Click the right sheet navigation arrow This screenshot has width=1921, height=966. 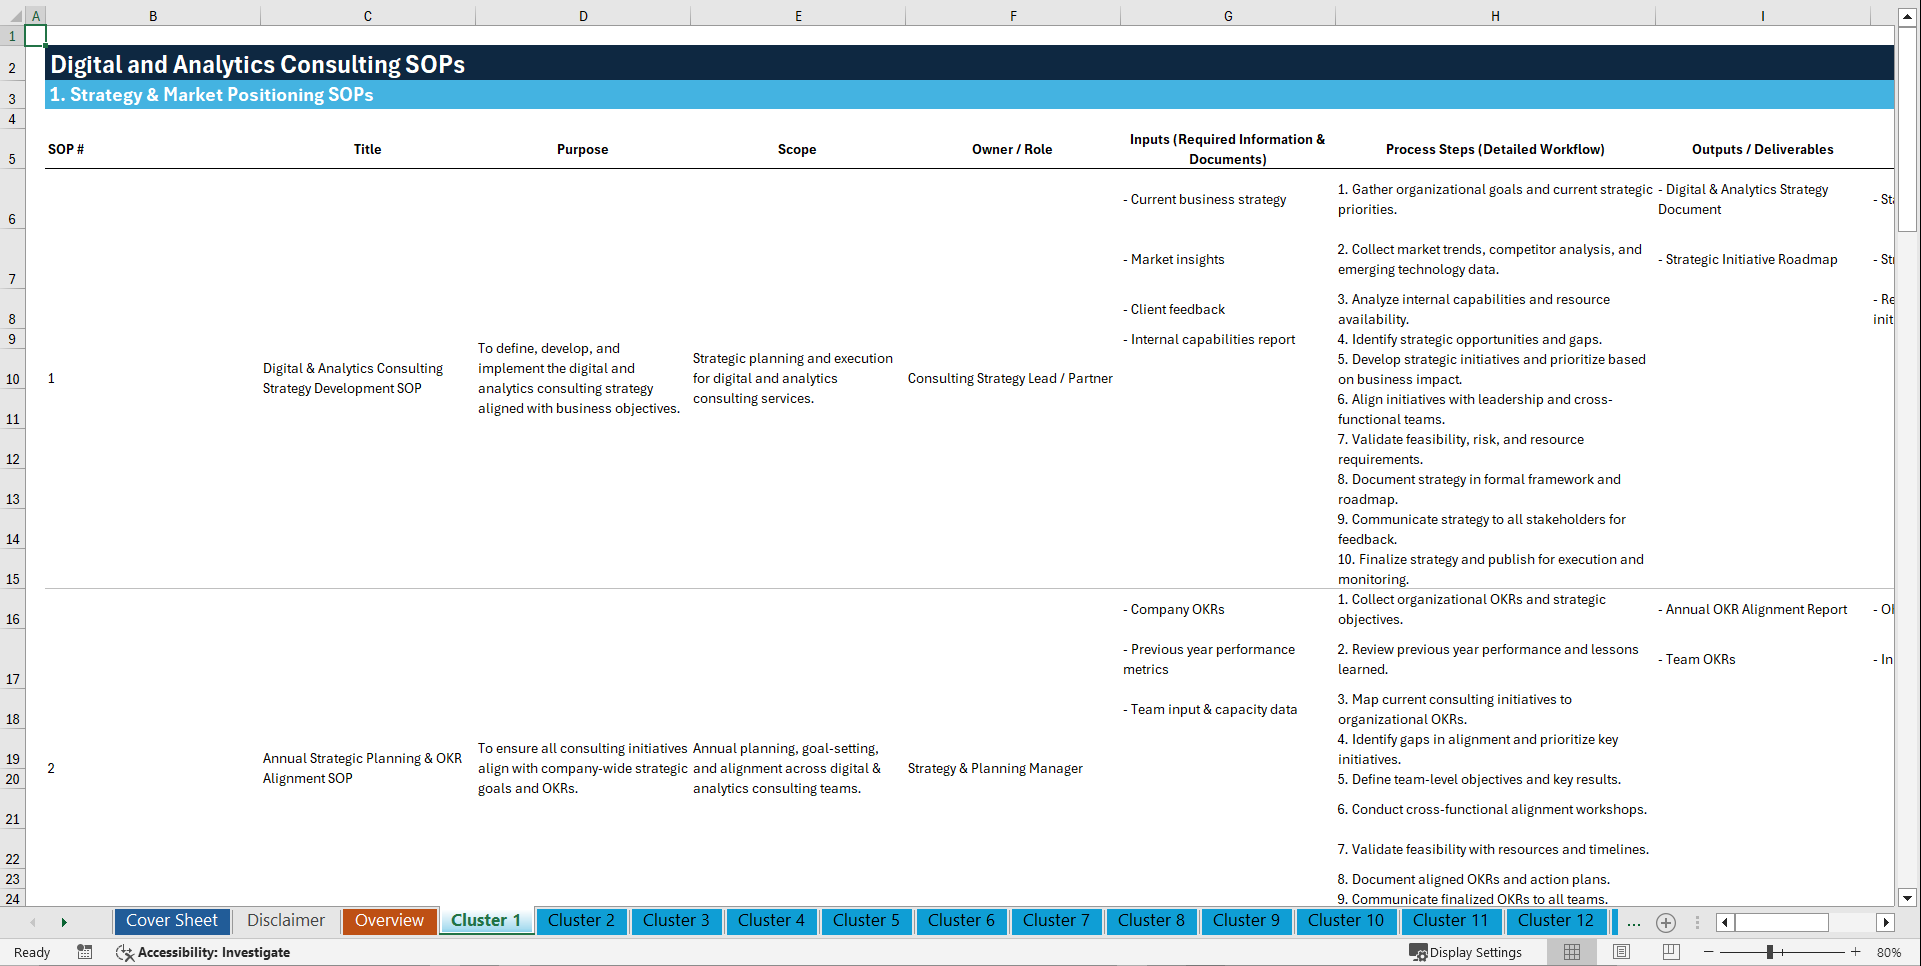click(x=64, y=922)
